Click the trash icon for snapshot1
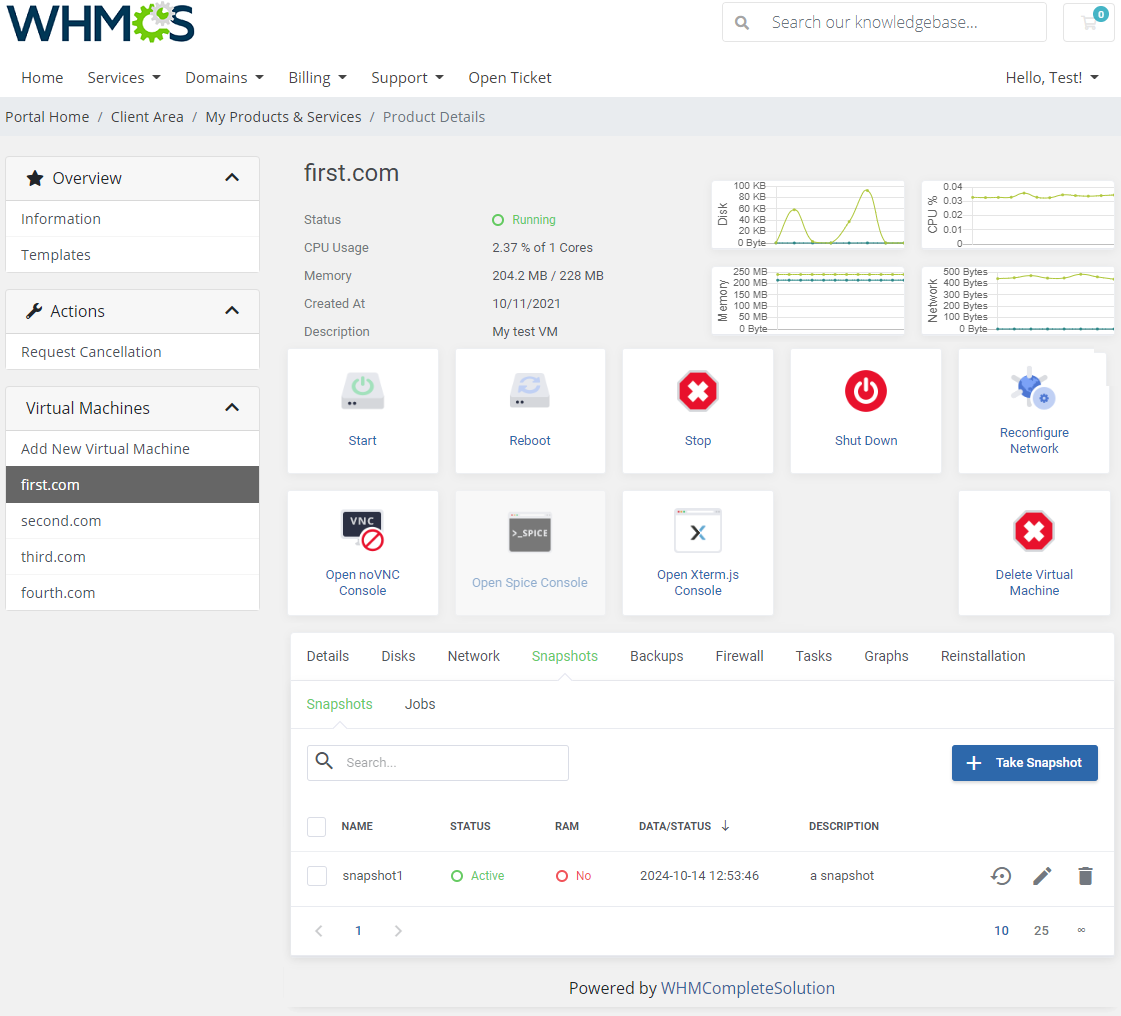The image size is (1121, 1016). coord(1085,876)
